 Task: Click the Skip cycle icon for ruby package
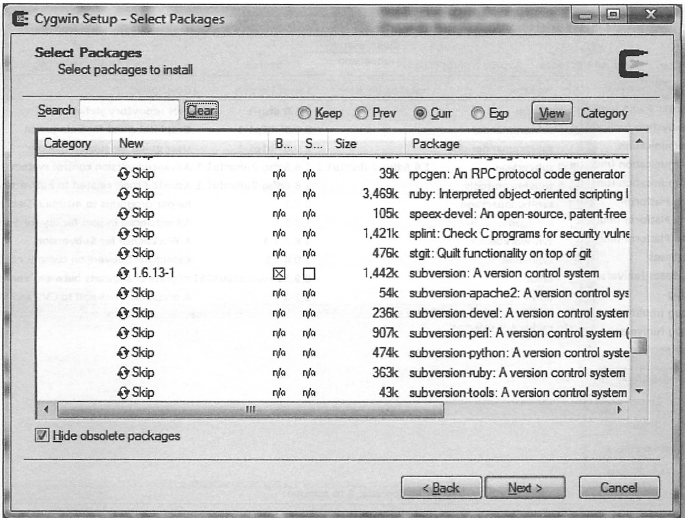(124, 193)
